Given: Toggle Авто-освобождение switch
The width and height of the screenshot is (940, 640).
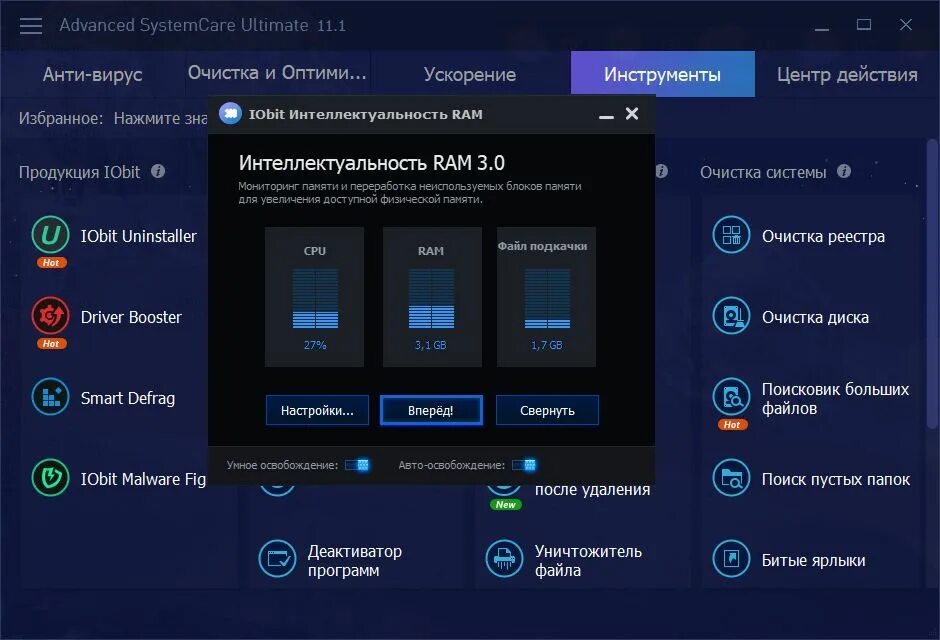Looking at the screenshot, I should (x=524, y=465).
